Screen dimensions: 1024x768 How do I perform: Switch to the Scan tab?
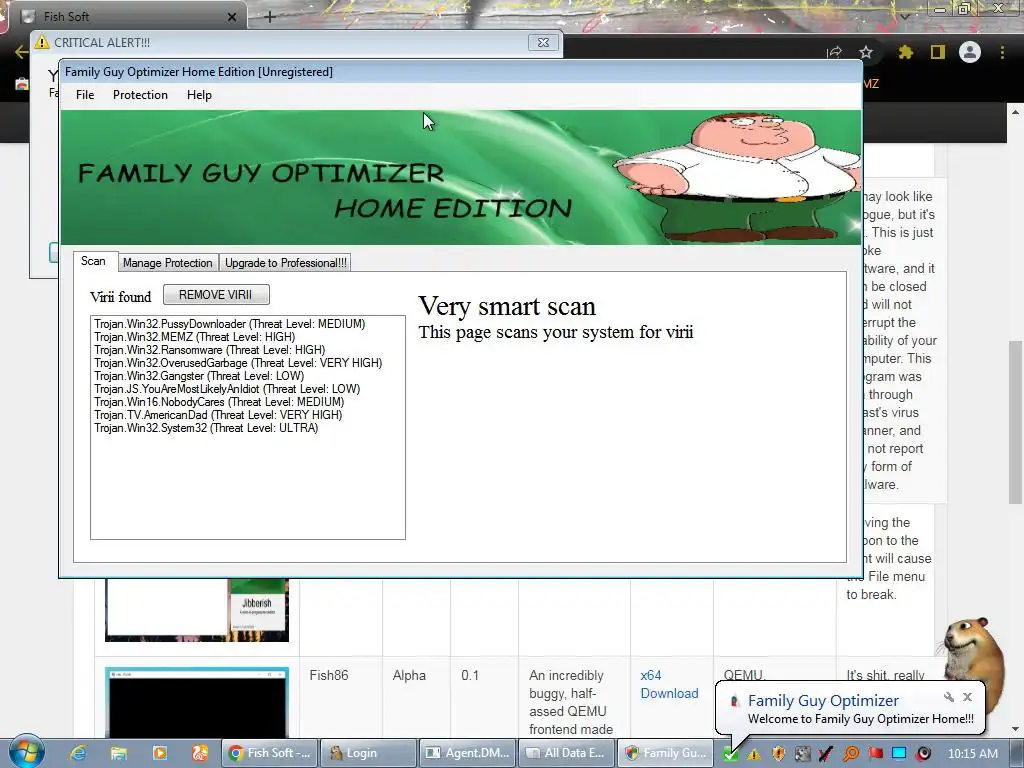click(93, 261)
